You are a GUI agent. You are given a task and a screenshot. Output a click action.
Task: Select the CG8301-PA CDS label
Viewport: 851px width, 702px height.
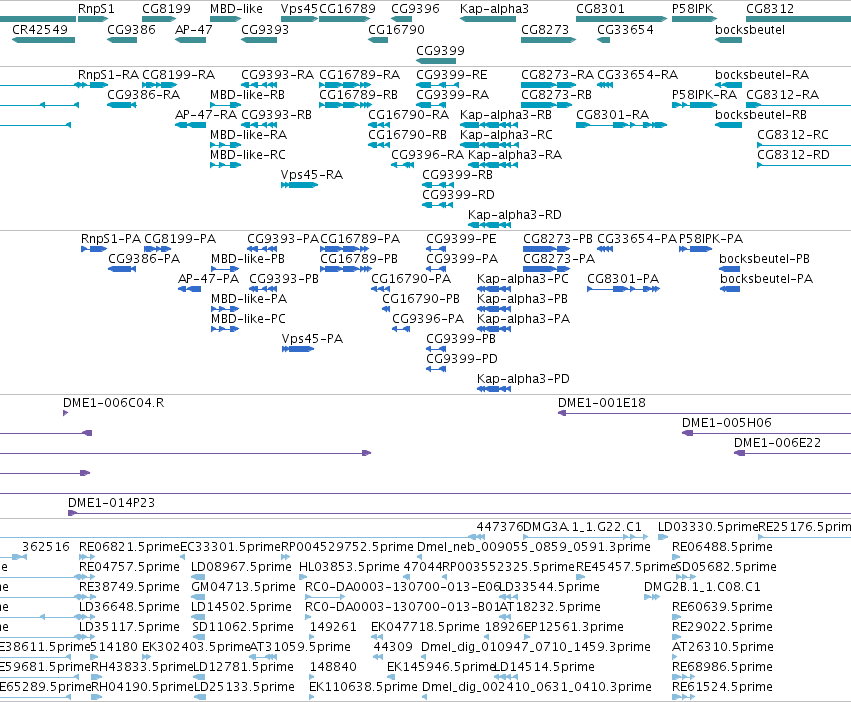(x=623, y=279)
